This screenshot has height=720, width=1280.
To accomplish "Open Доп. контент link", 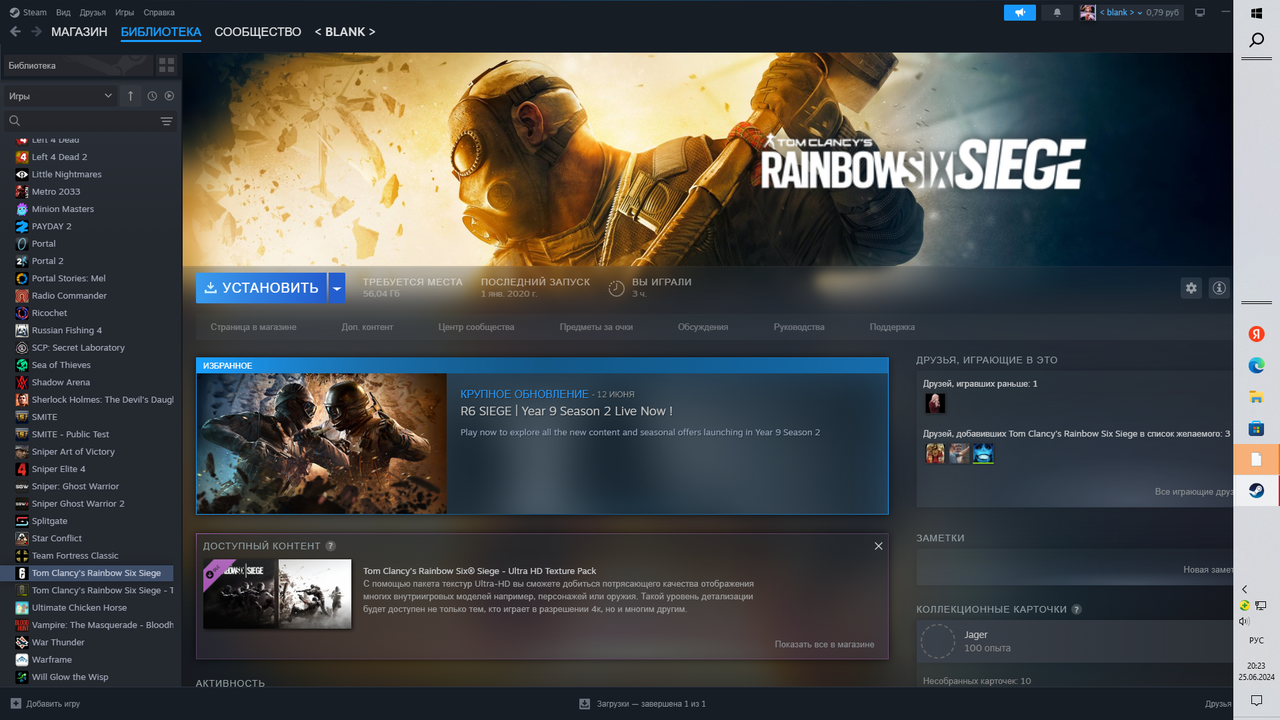I will click(x=367, y=327).
